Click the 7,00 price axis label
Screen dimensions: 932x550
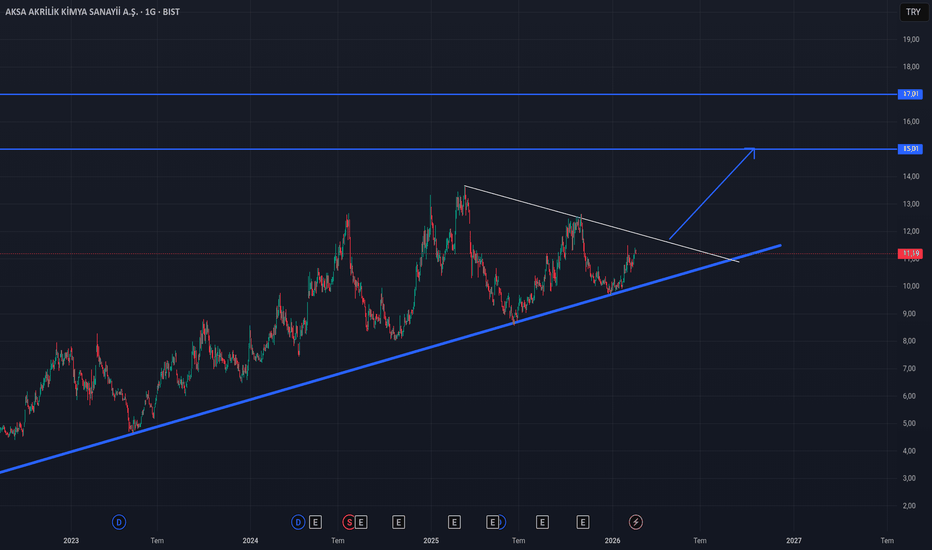click(911, 369)
